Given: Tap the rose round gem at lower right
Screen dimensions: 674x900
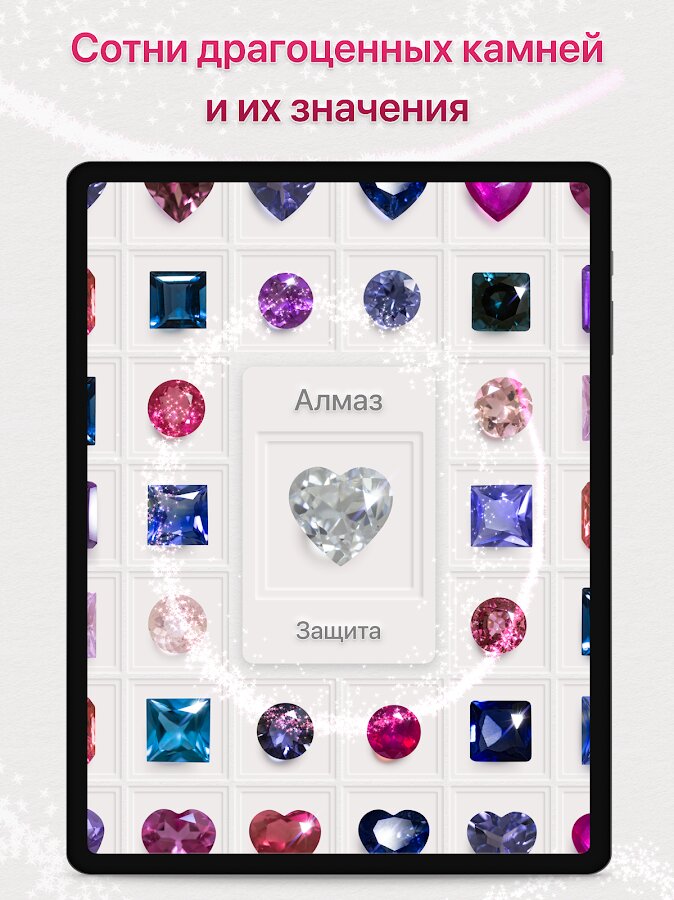Looking at the screenshot, I should [498, 625].
